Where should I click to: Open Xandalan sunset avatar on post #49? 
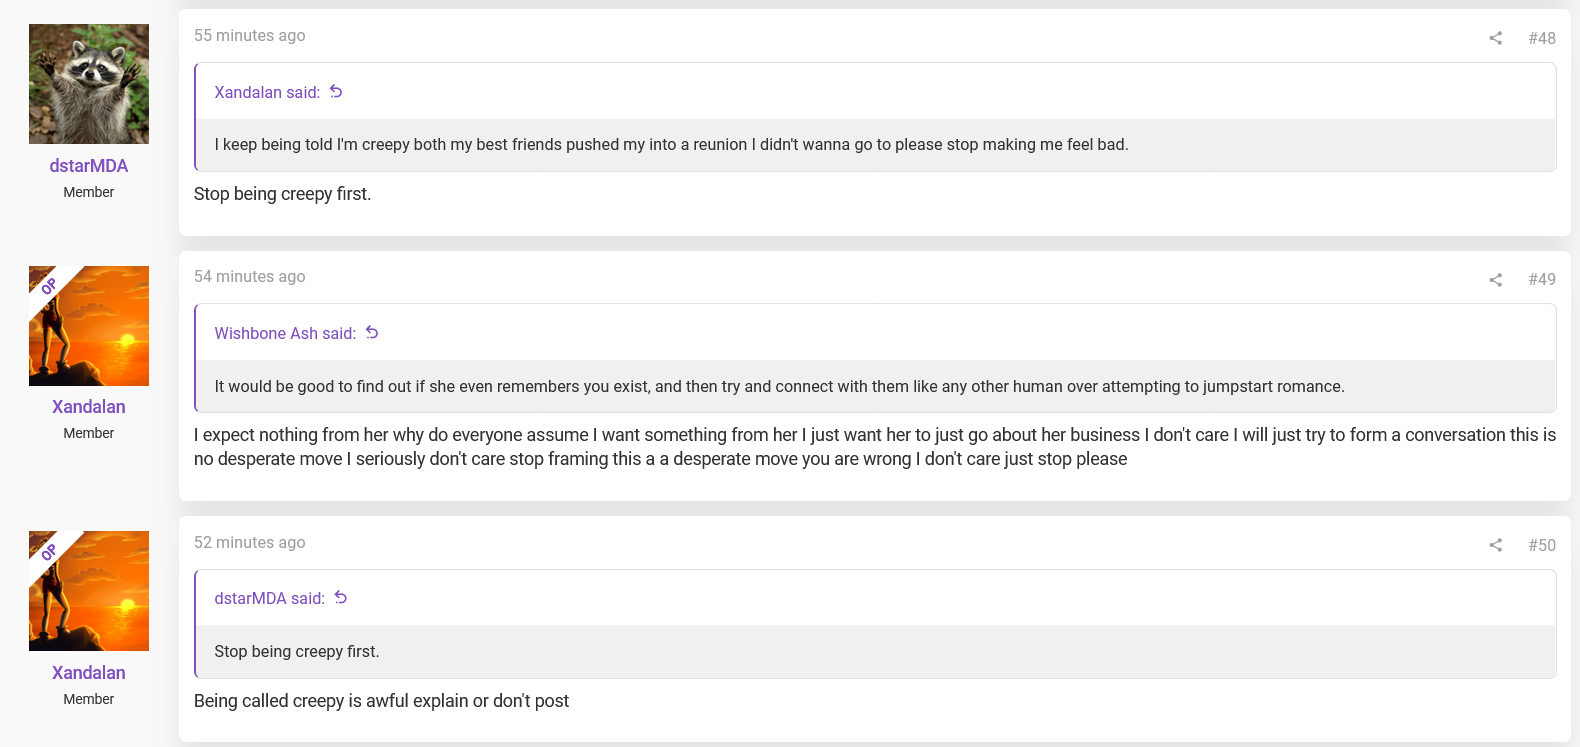point(89,326)
